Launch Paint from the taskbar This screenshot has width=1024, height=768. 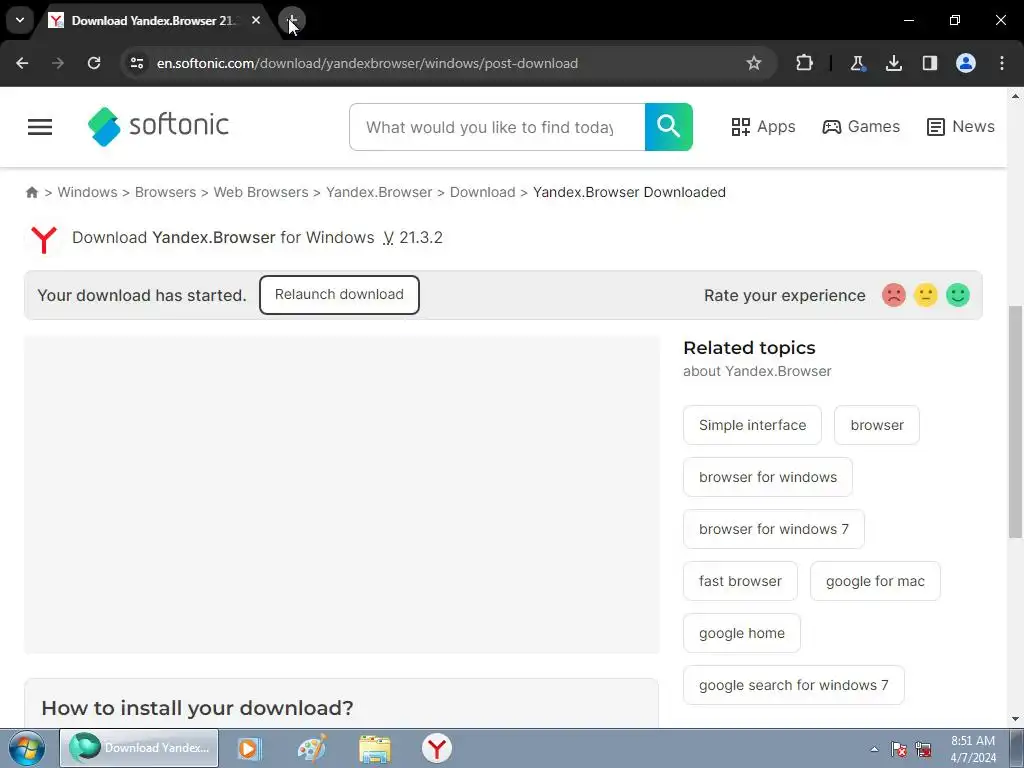312,748
